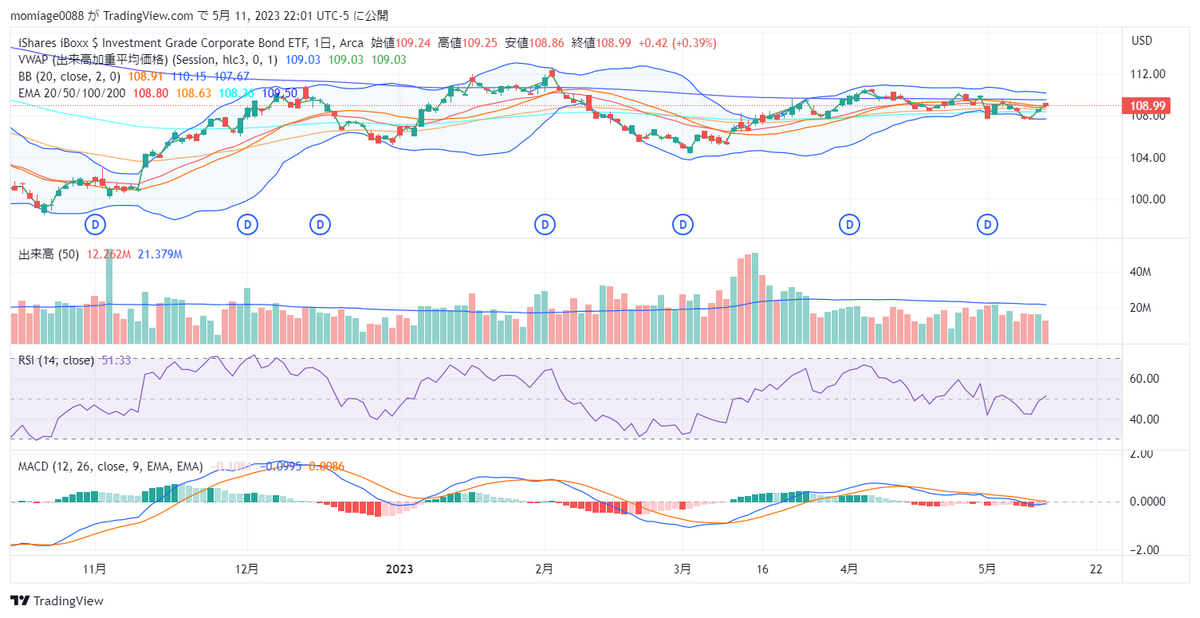Image resolution: width=1200 pixels, height=618 pixels.
Task: Click the 安値 108.86 low value
Action: [534, 44]
